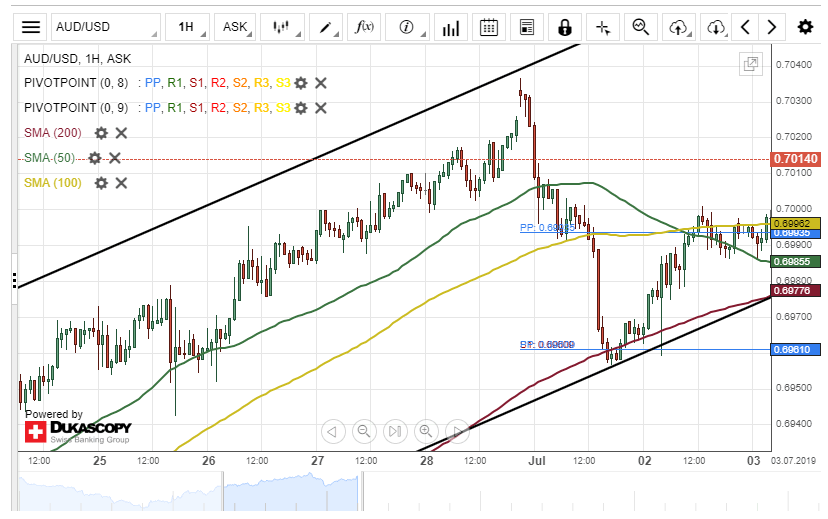828x519 pixels.
Task: Open the ASK price side dropdown
Action: [x=235, y=27]
